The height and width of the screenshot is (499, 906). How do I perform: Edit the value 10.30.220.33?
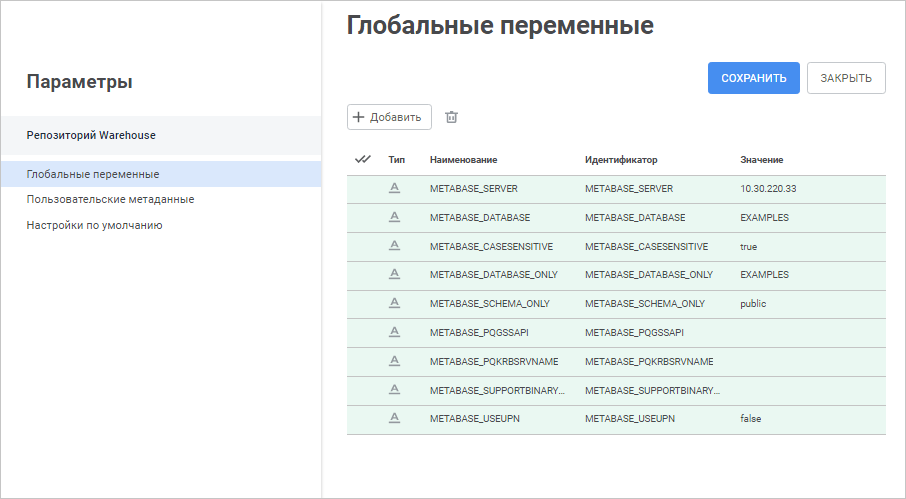pos(768,189)
